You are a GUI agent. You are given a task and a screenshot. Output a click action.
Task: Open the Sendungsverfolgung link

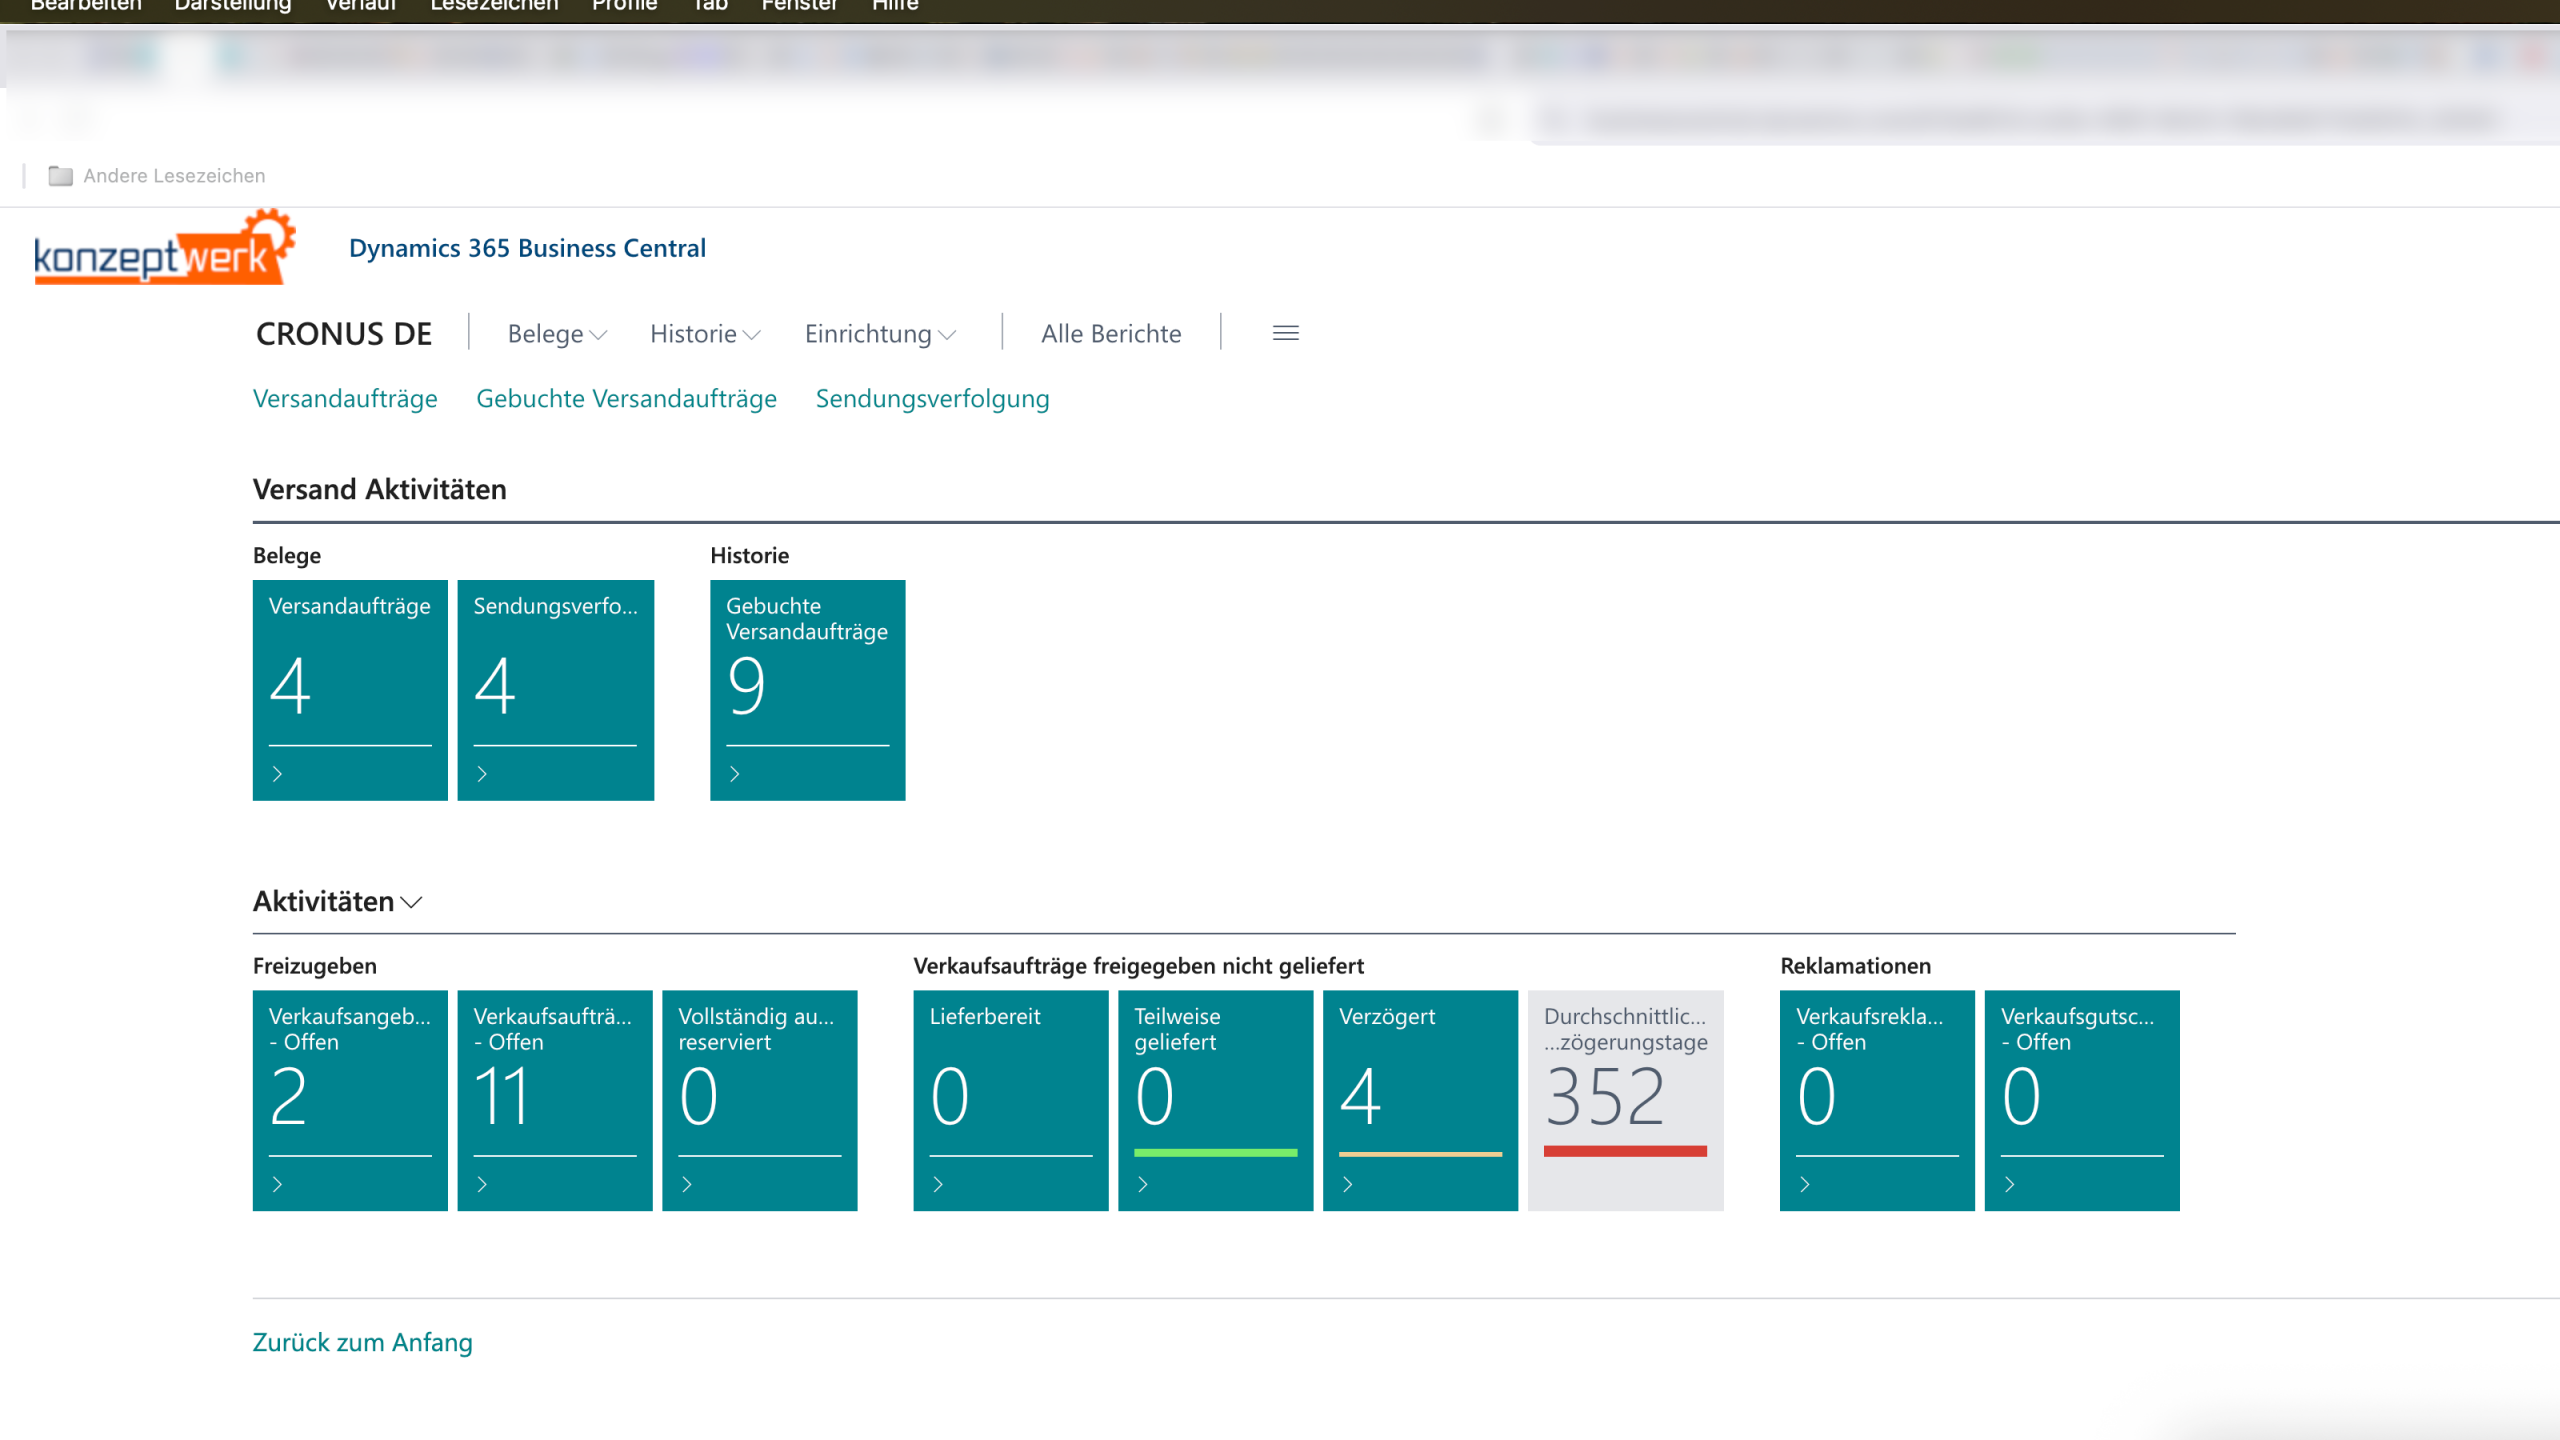(932, 398)
